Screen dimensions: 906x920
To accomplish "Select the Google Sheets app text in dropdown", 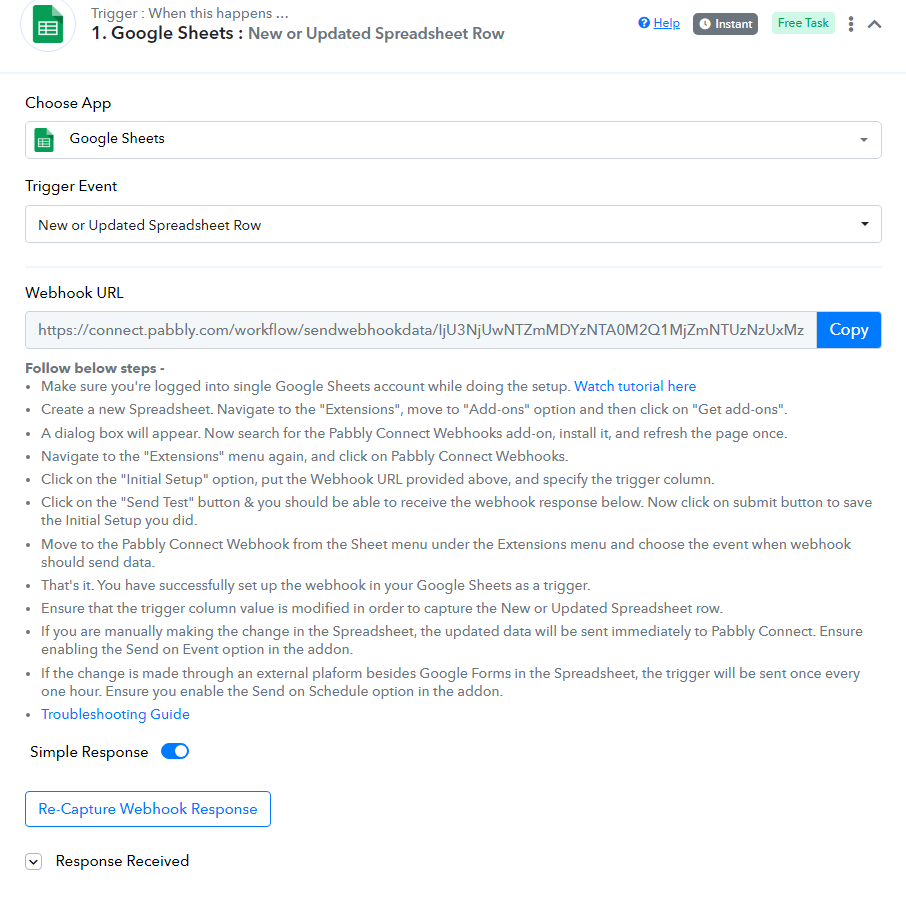I will point(117,138).
